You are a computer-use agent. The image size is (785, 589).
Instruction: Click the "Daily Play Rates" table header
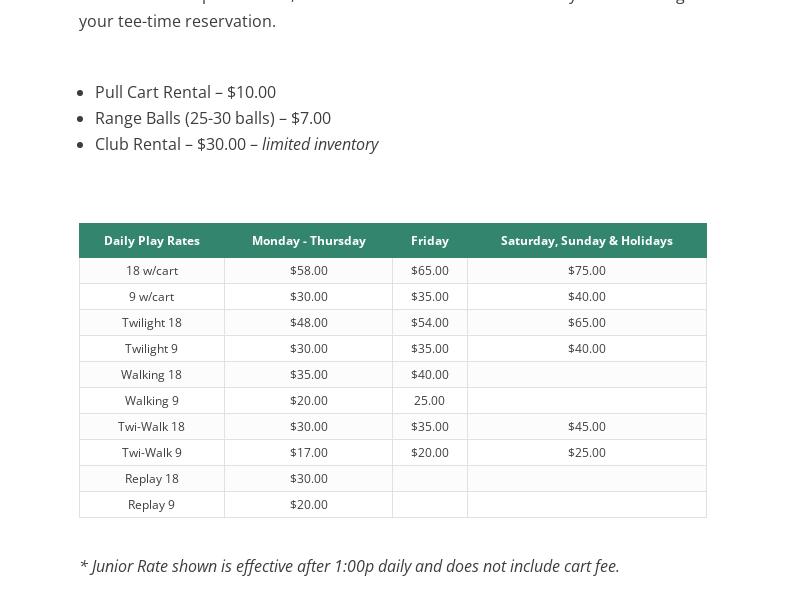[x=152, y=241]
